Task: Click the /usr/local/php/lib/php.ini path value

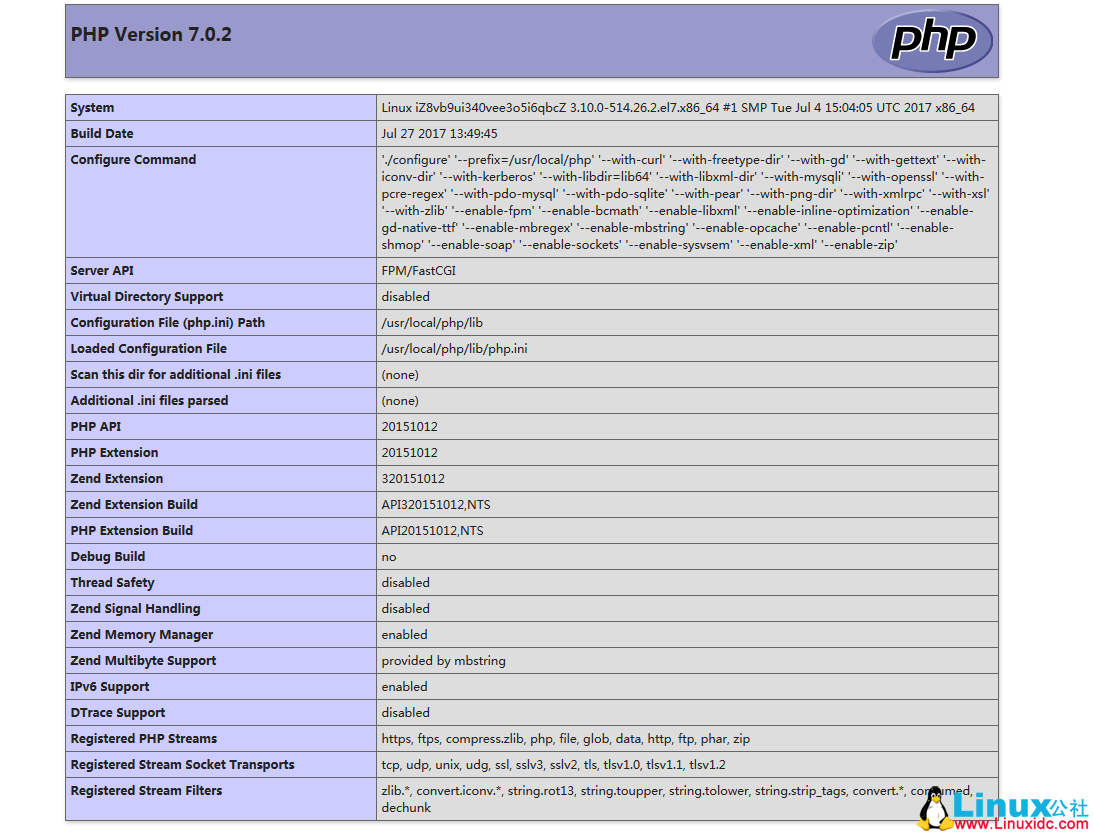Action: 454,349
